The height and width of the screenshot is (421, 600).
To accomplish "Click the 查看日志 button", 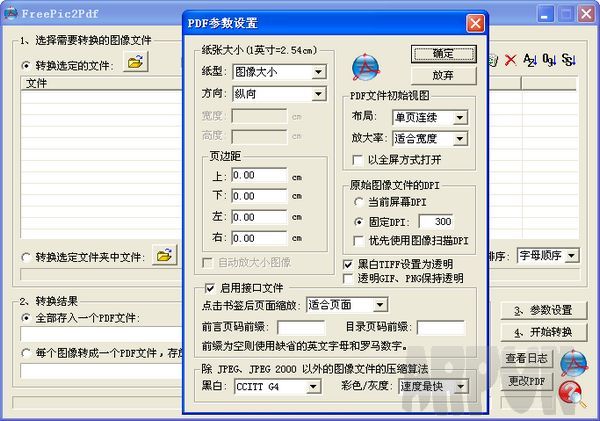I will [x=527, y=359].
